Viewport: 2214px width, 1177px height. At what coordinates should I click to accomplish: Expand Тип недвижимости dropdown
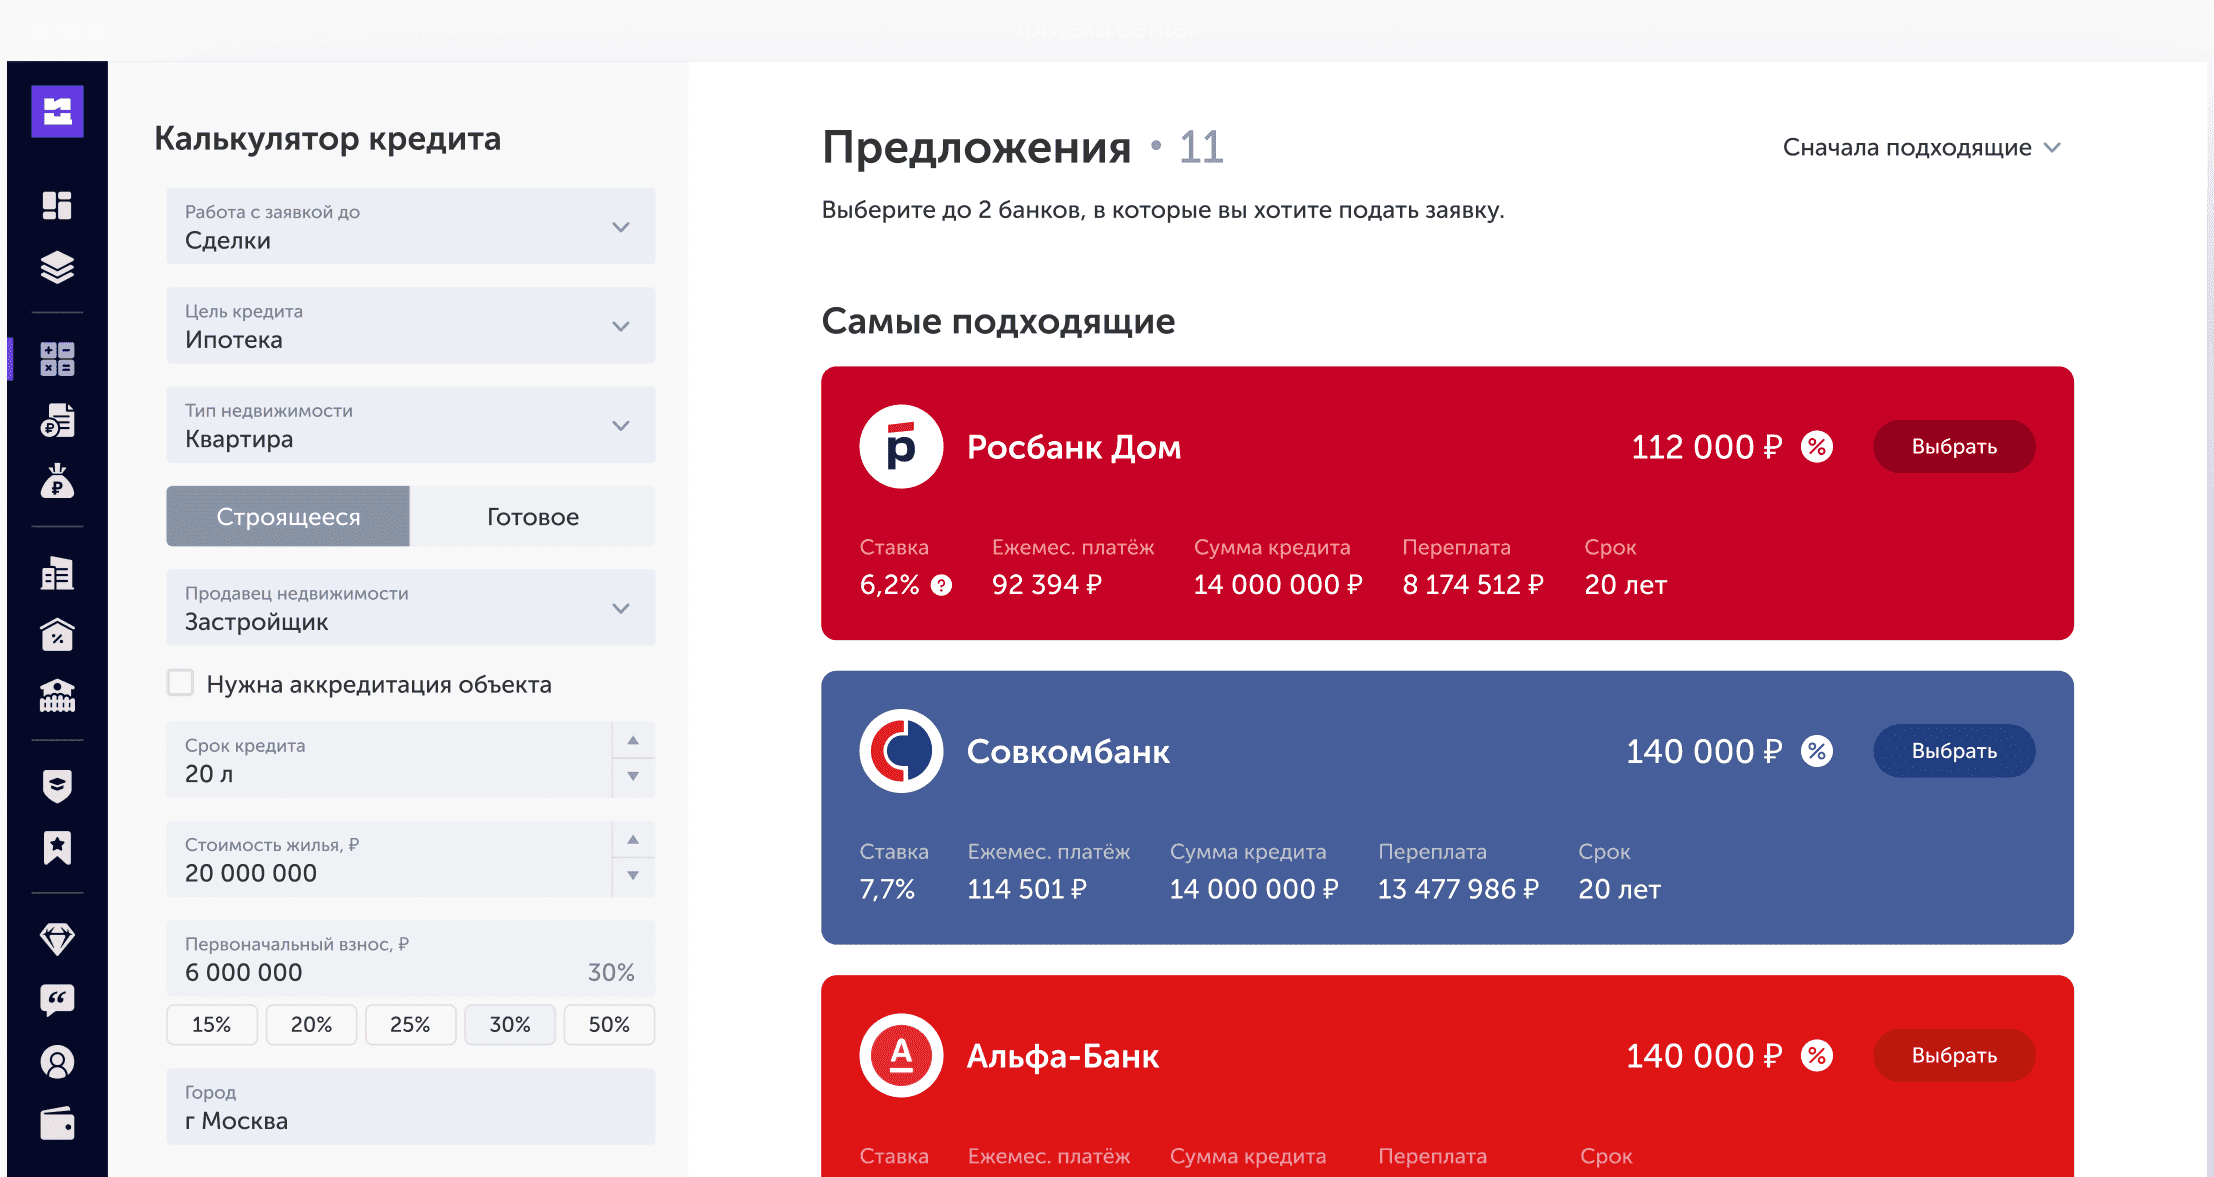(x=411, y=424)
